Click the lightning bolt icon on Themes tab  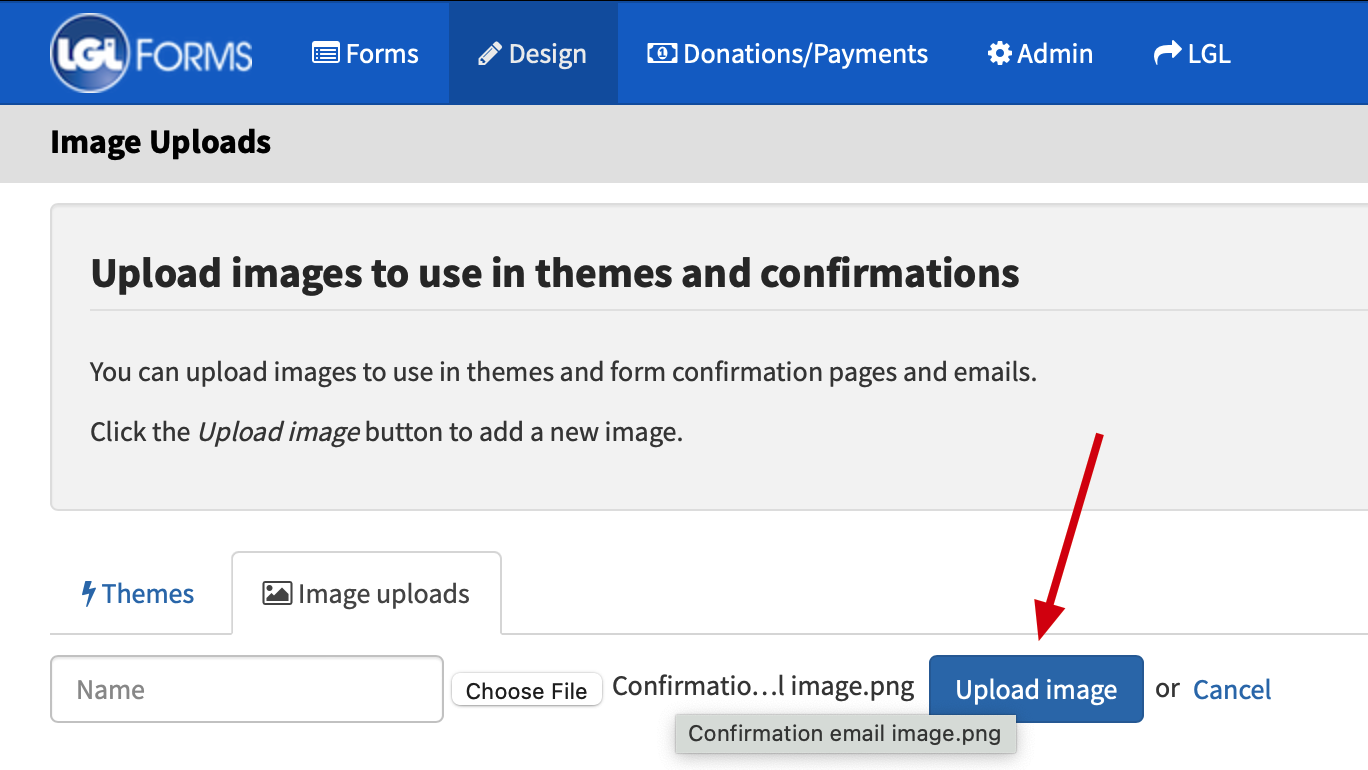click(x=88, y=593)
